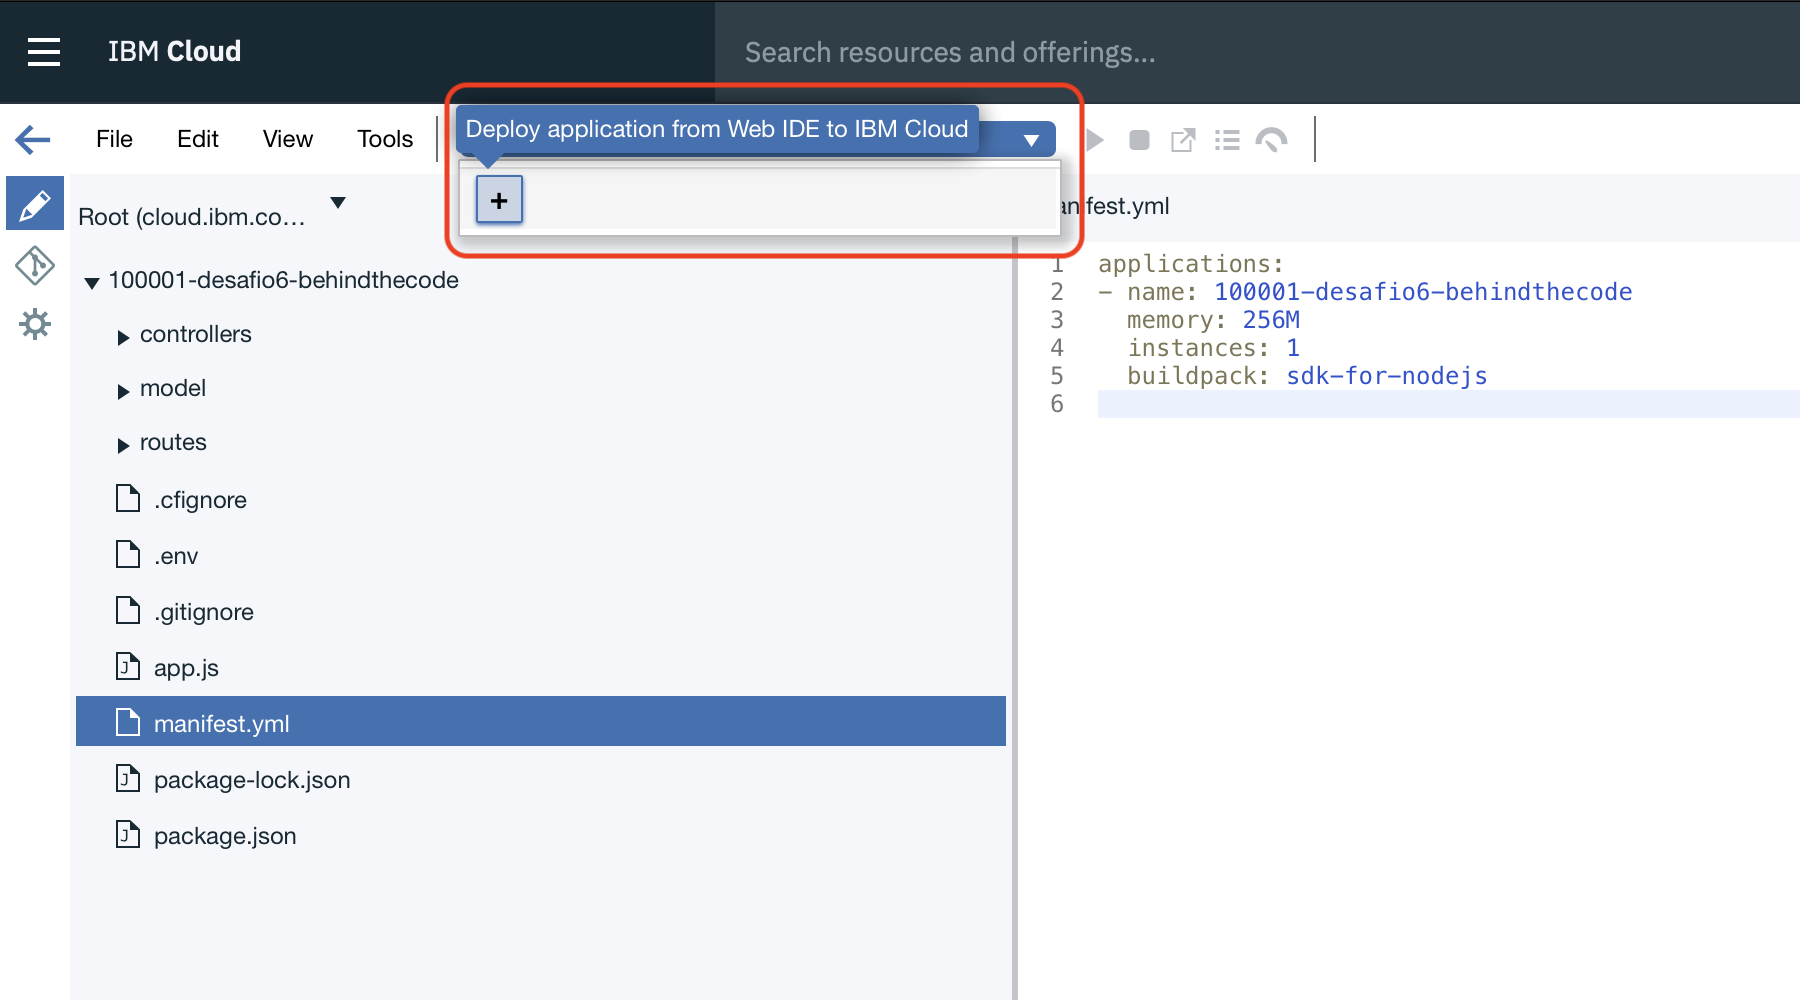Click the line 'memory: 256M' in editor
Image resolution: width=1800 pixels, height=1000 pixels.
click(x=1213, y=320)
